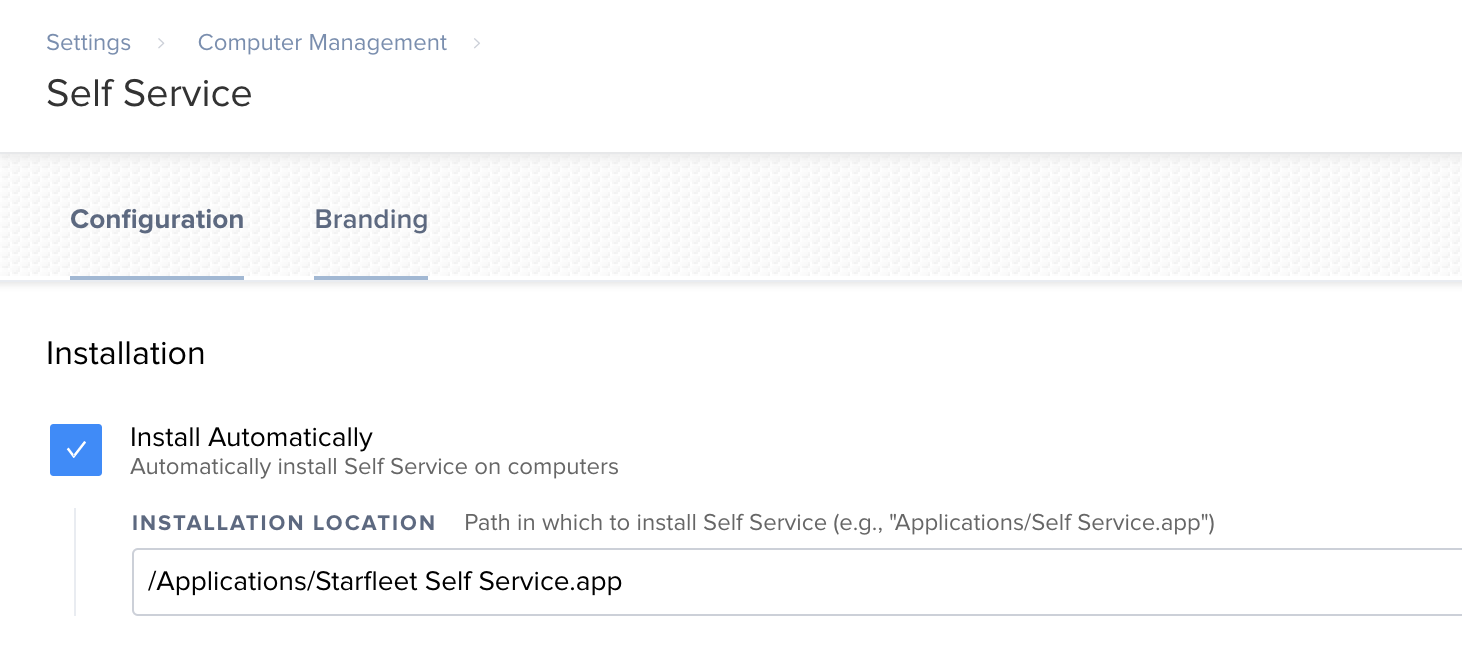The width and height of the screenshot is (1462, 668).
Task: Uncheck the Install Automatically checkbox
Action: pyautogui.click(x=76, y=450)
